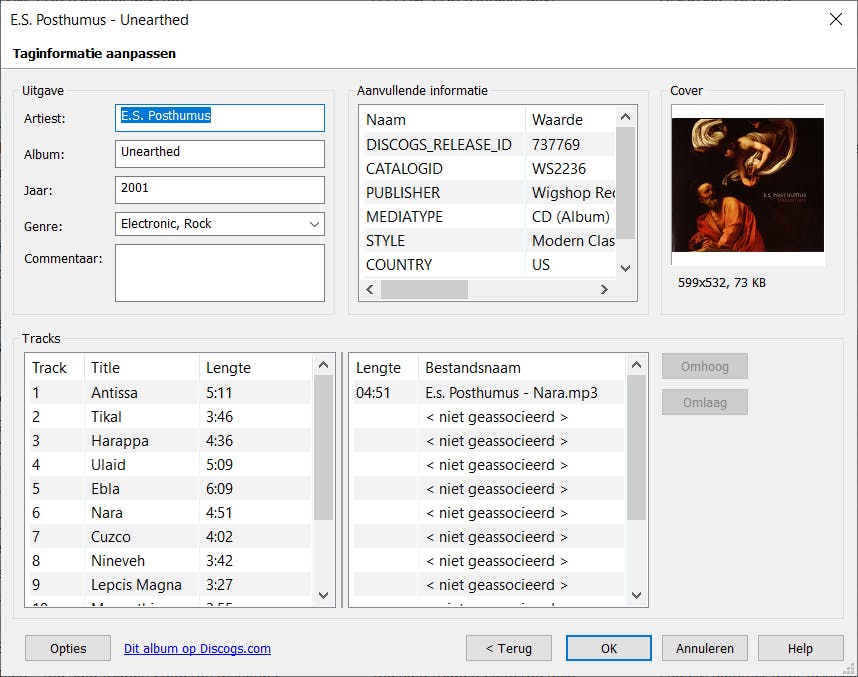Close the tag dialog window
858x677 pixels.
[836, 19]
